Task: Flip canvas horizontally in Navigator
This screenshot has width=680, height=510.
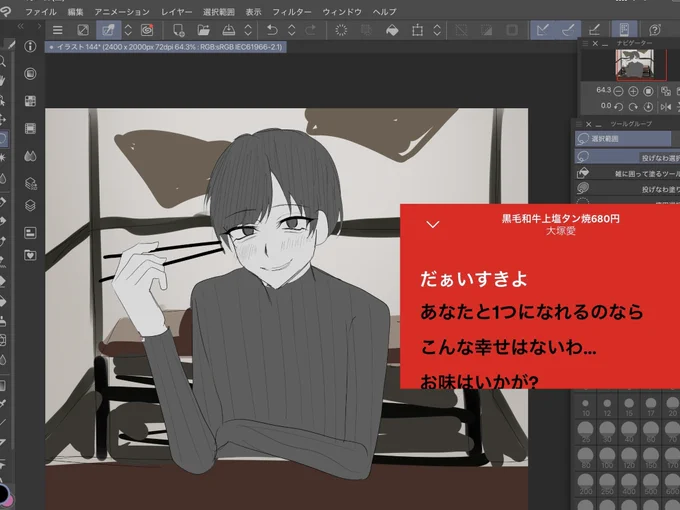Action: (666, 107)
